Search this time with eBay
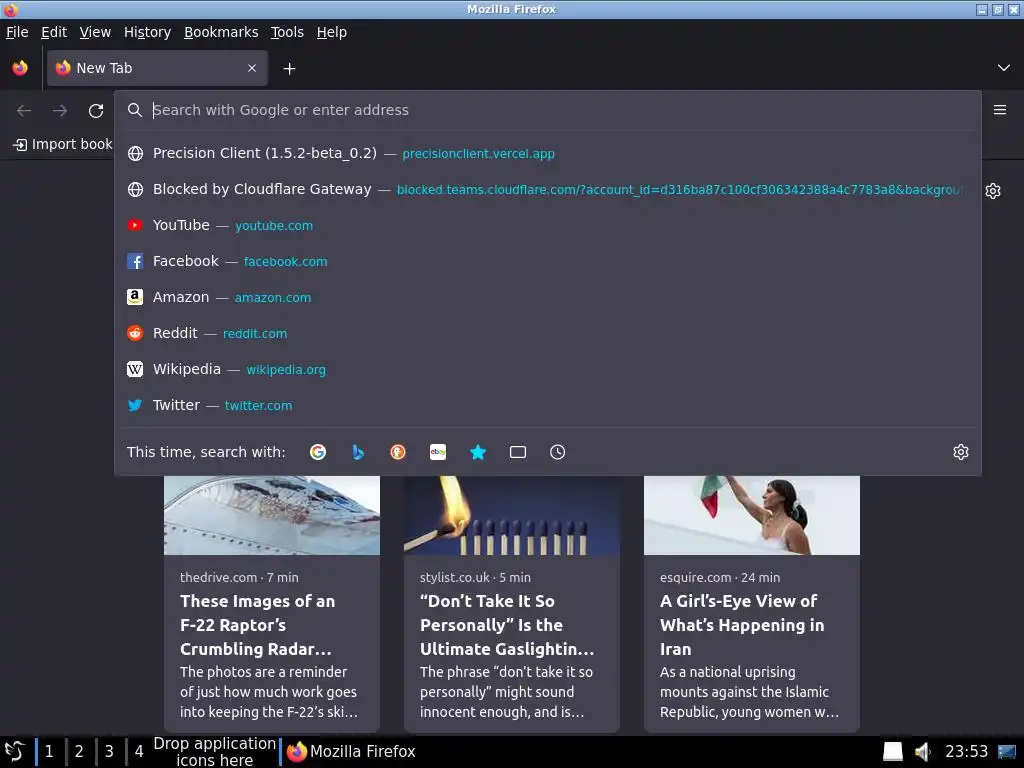The height and width of the screenshot is (768, 1024). pyautogui.click(x=438, y=452)
